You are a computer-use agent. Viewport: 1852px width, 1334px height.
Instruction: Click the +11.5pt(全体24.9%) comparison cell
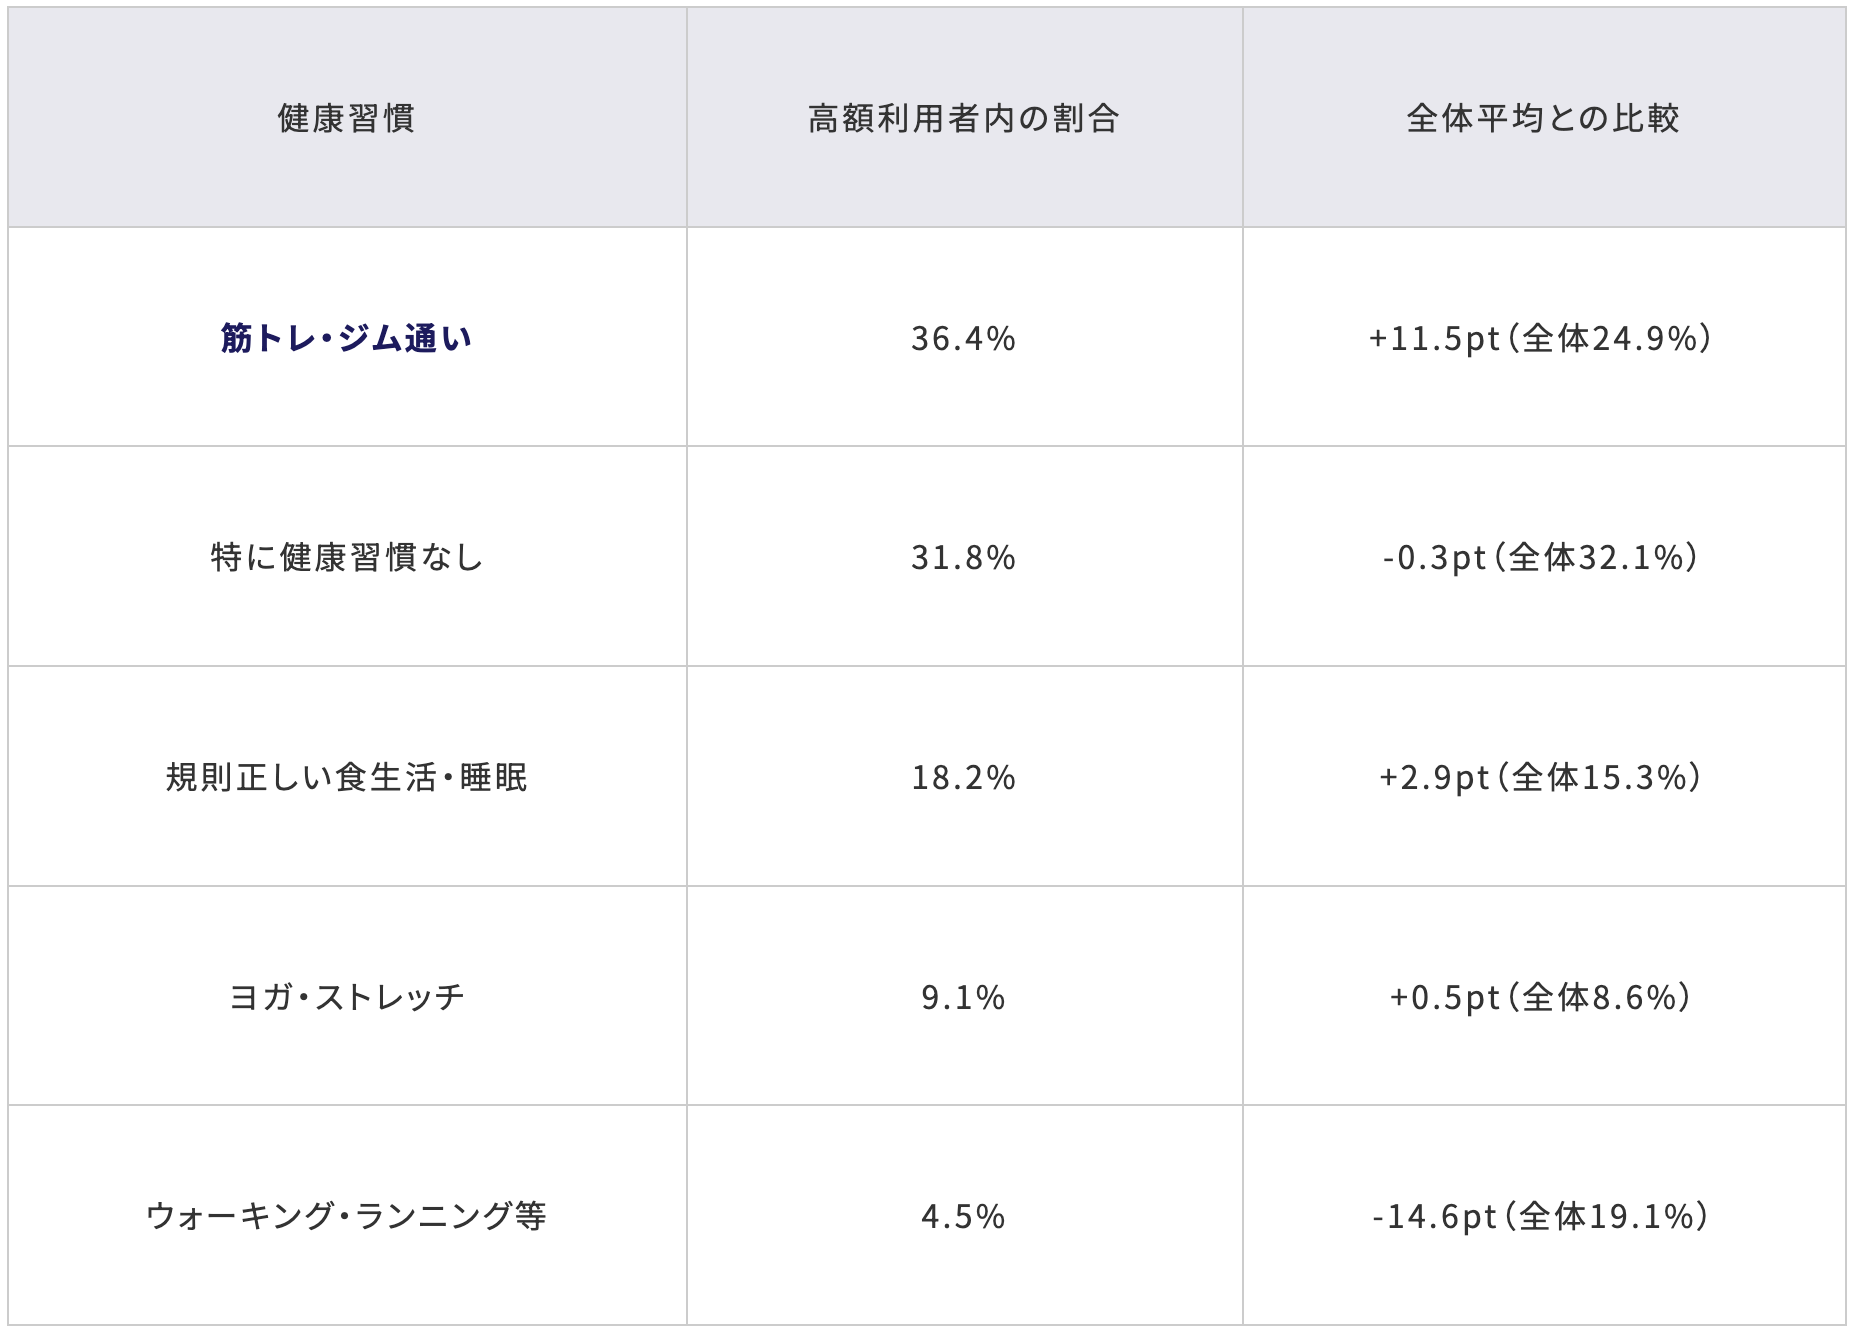point(1540,338)
